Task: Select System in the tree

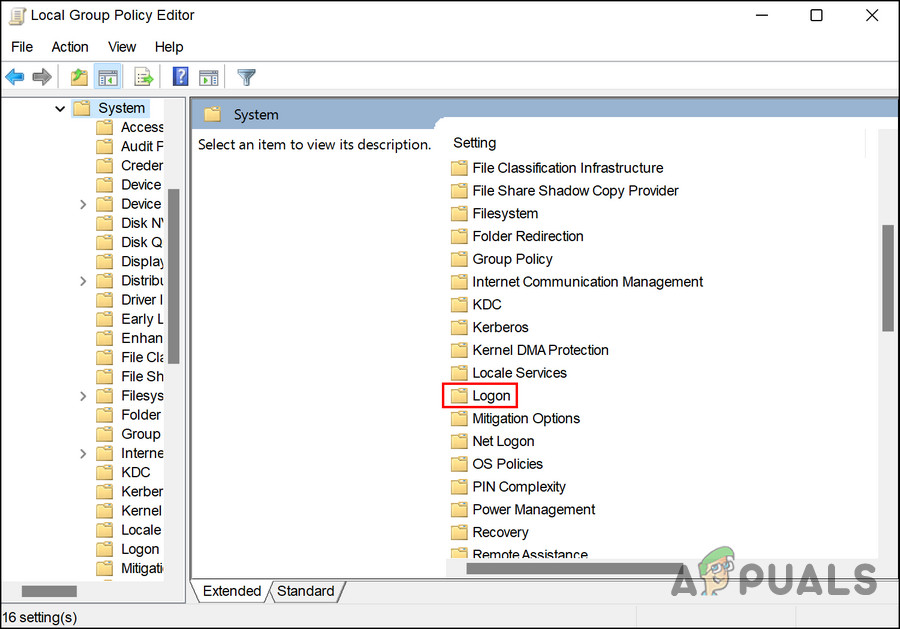Action: pos(121,108)
